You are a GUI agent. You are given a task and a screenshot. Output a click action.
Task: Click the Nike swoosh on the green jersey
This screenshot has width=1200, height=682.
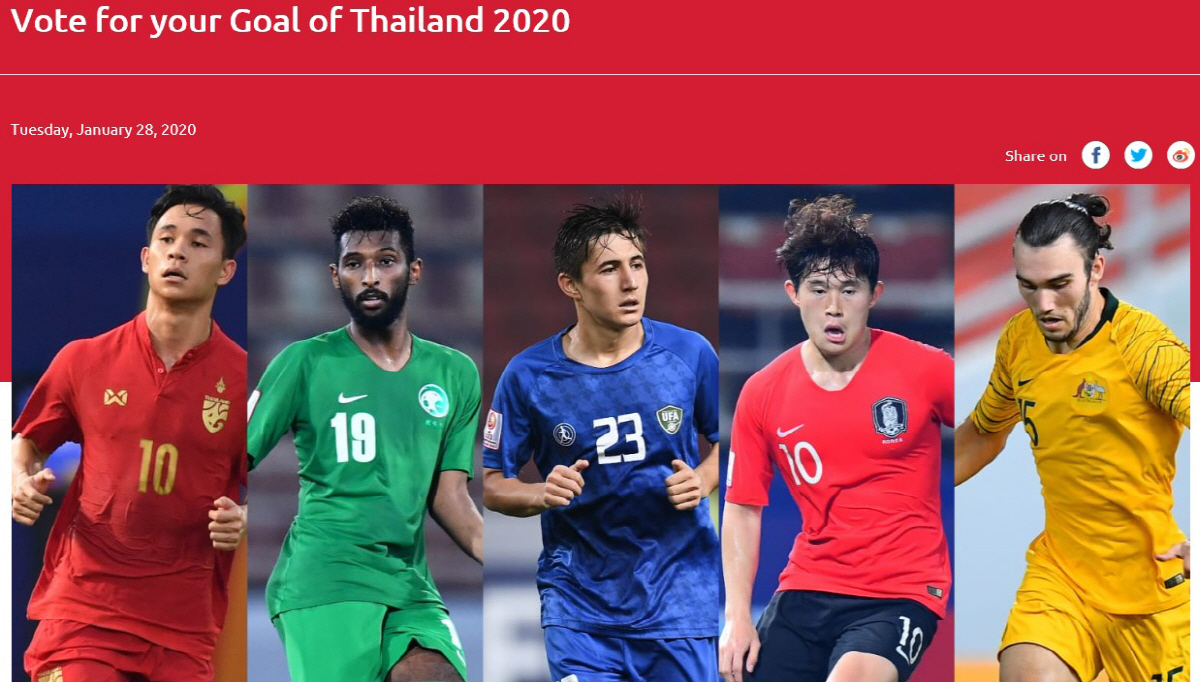[352, 397]
